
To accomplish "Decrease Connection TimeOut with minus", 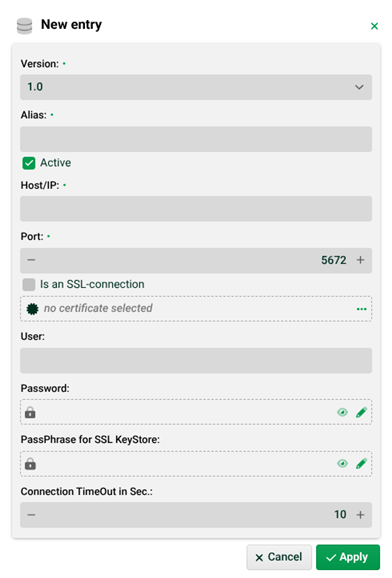I will tap(31, 515).
